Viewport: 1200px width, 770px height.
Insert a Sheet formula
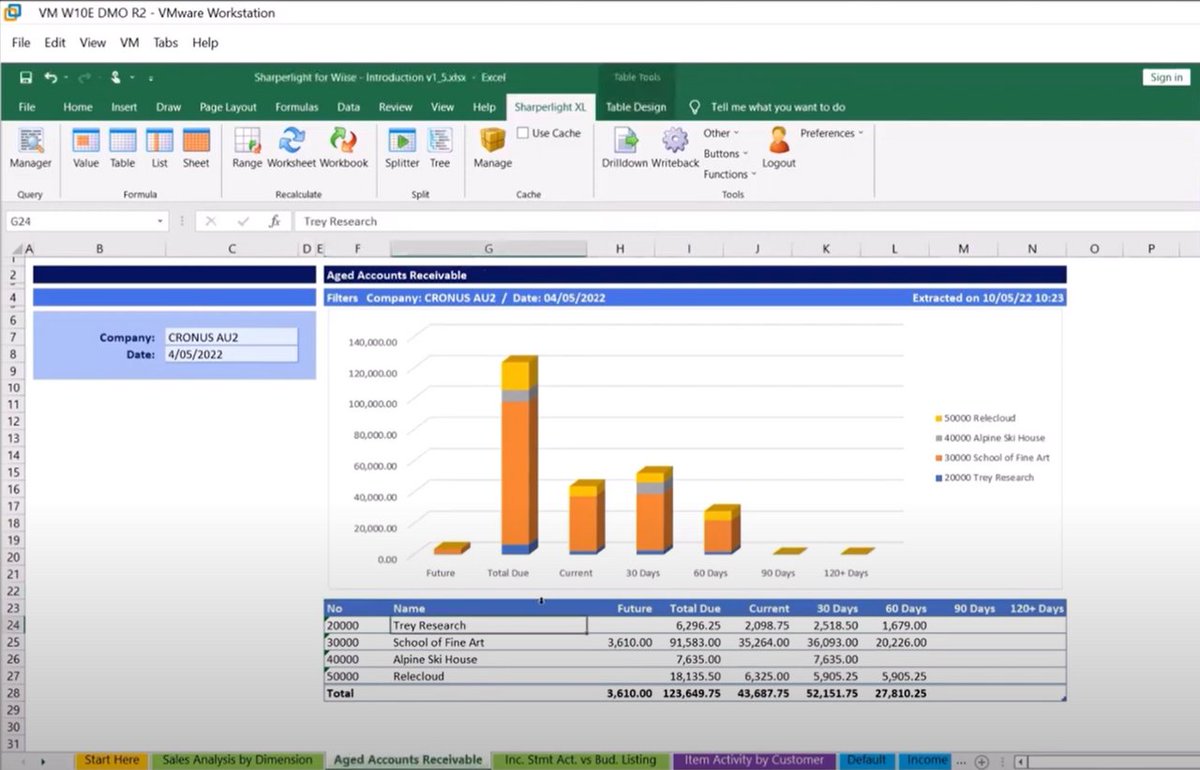(196, 148)
